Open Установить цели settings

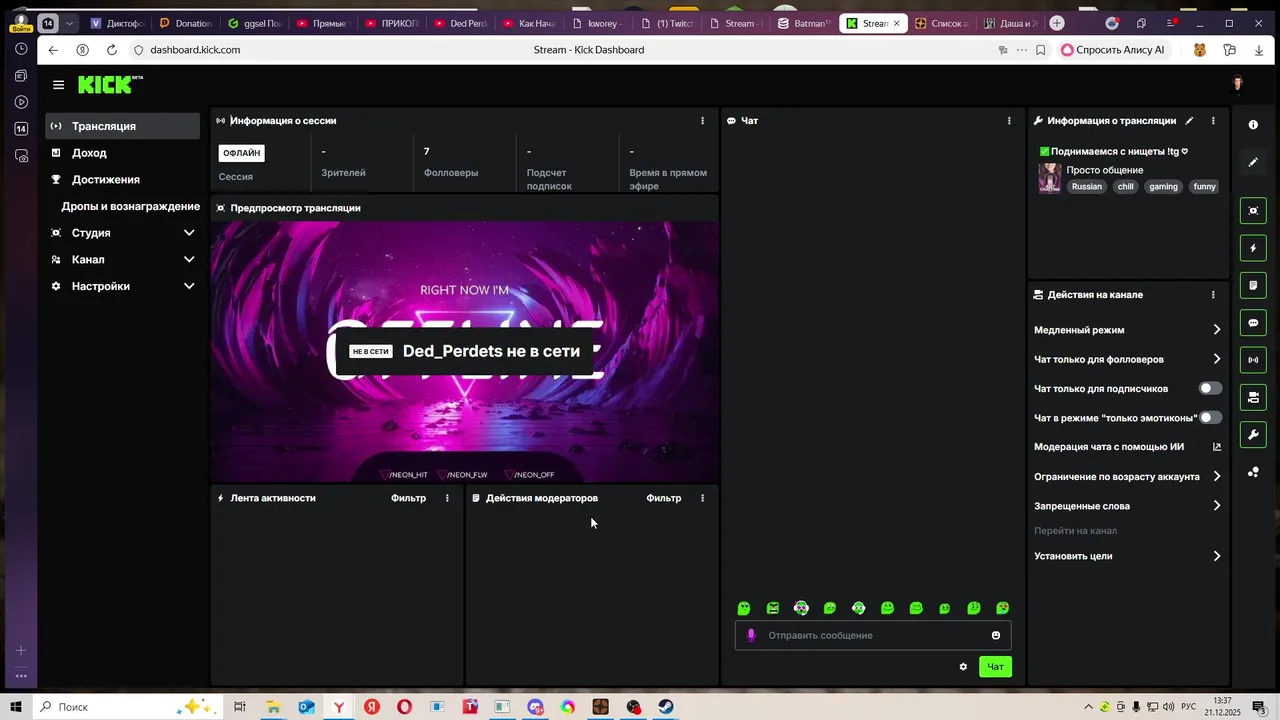coord(1128,556)
